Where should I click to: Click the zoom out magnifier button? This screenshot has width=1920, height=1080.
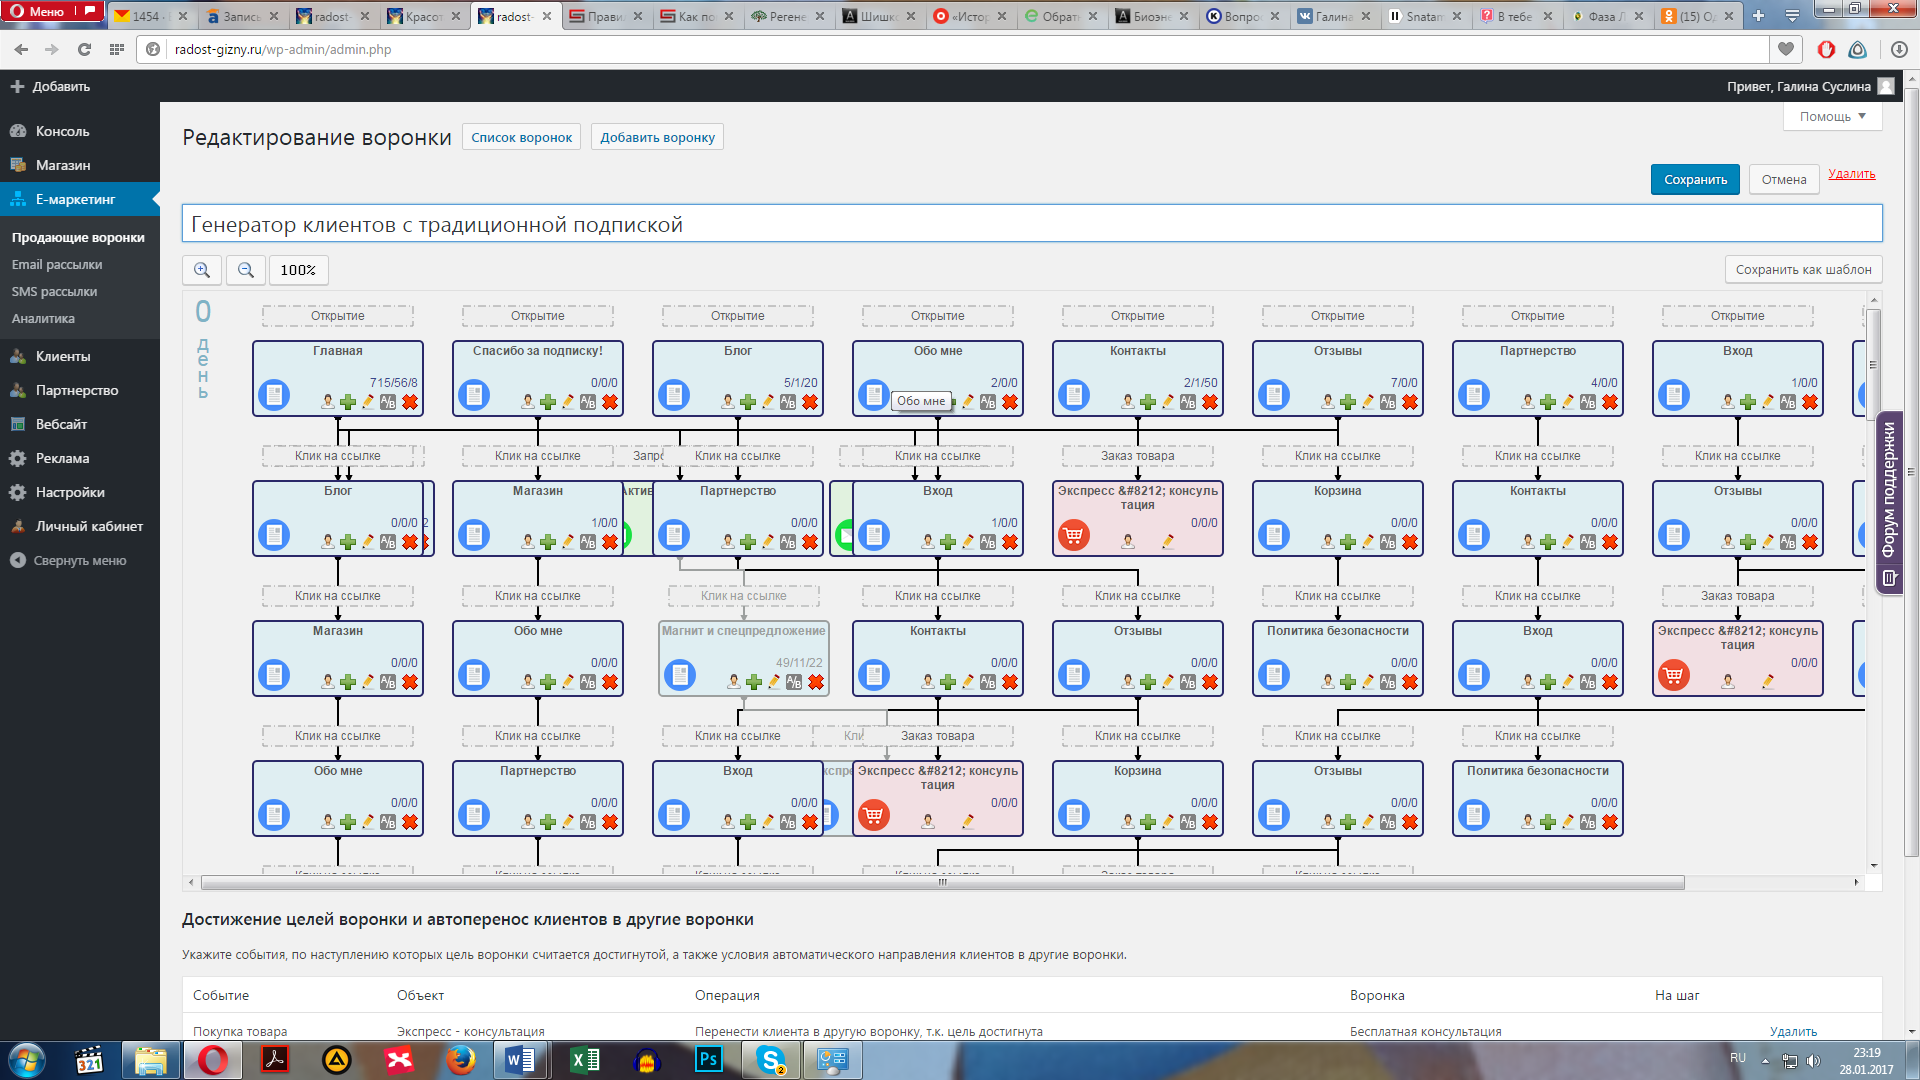tap(246, 270)
